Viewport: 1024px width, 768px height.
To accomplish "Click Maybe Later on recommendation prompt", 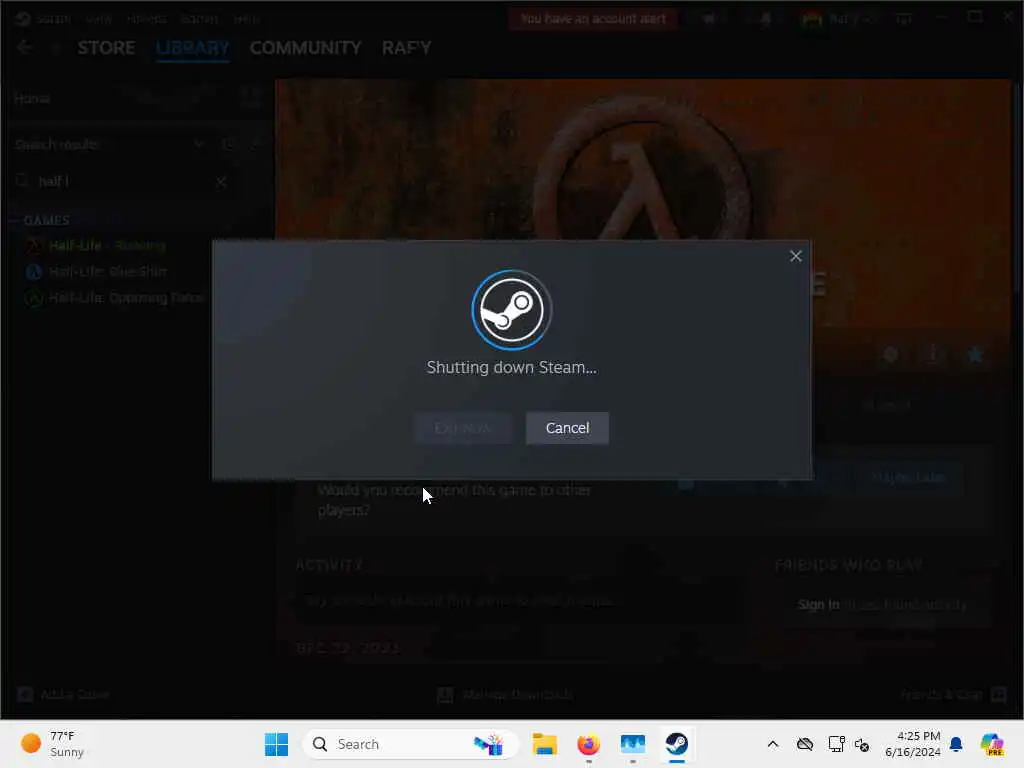I will [x=908, y=477].
